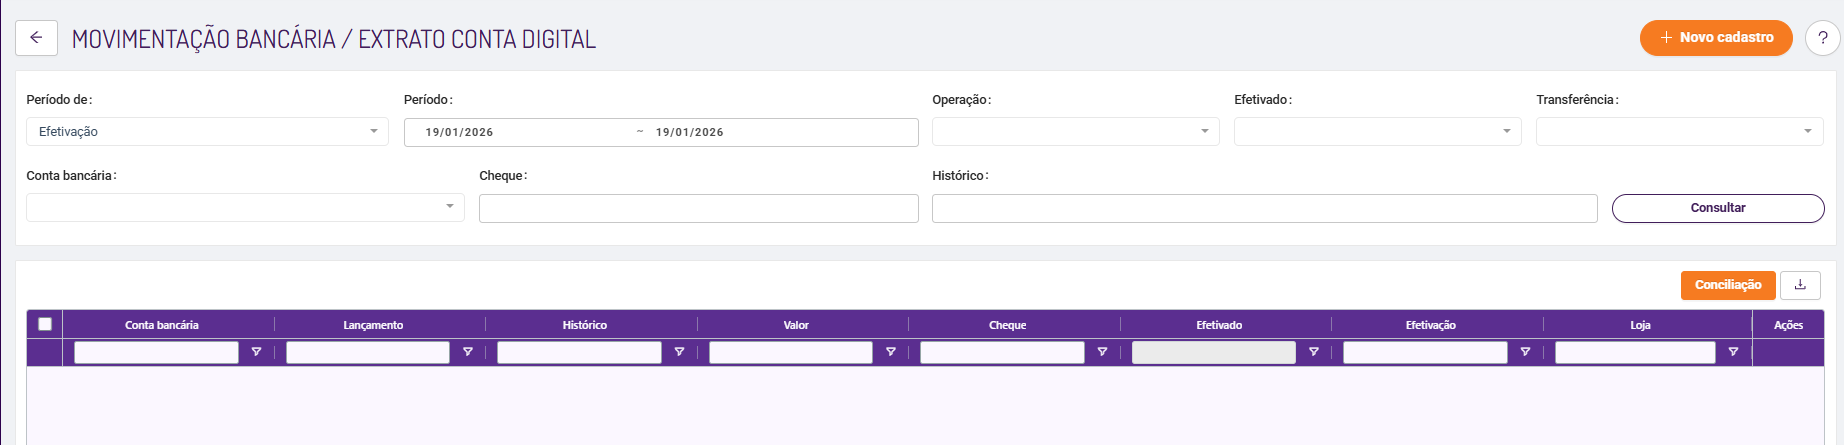Screen dimensions: 1844x445
Task: Open filter icon for Loja column
Action: 1733,352
